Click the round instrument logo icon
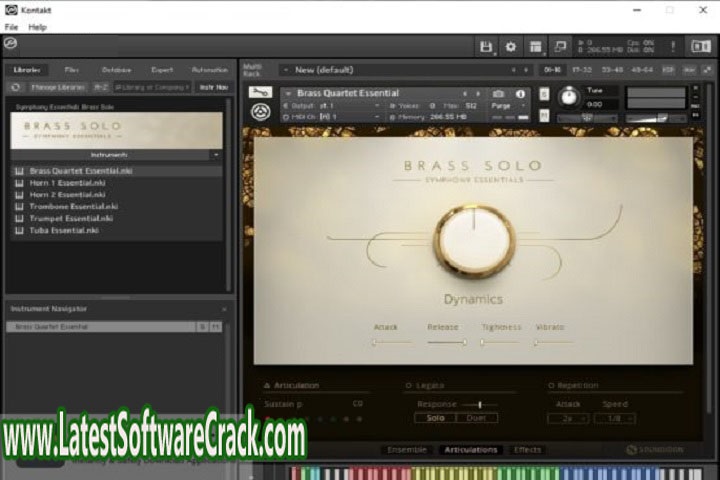The width and height of the screenshot is (720, 480). [x=260, y=112]
